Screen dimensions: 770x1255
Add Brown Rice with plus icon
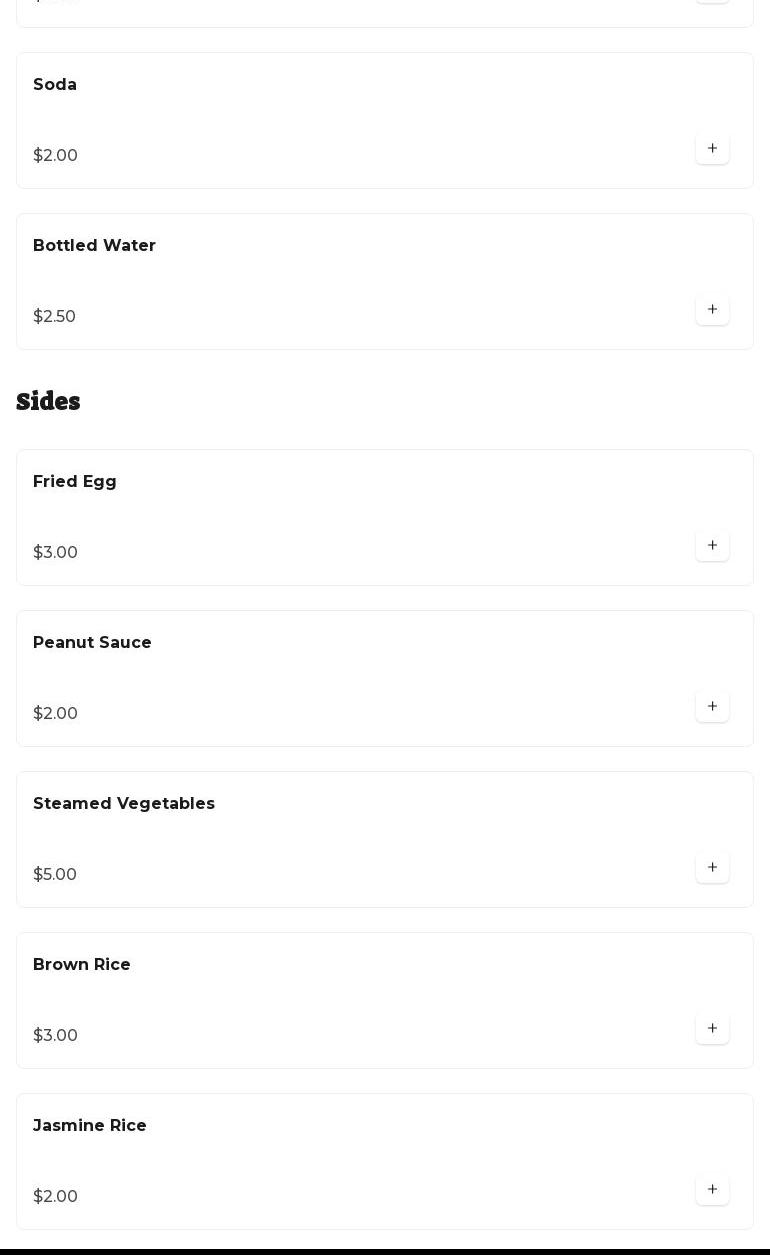tap(712, 1028)
